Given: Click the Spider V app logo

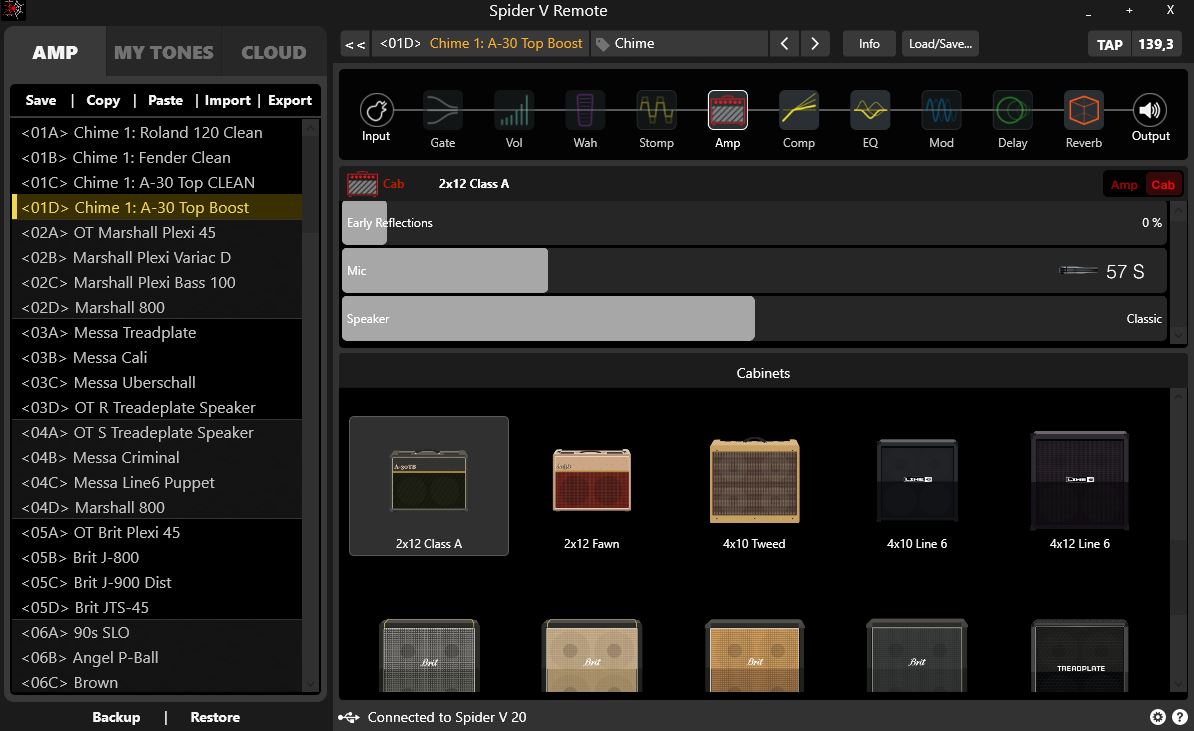Looking at the screenshot, I should point(13,10).
